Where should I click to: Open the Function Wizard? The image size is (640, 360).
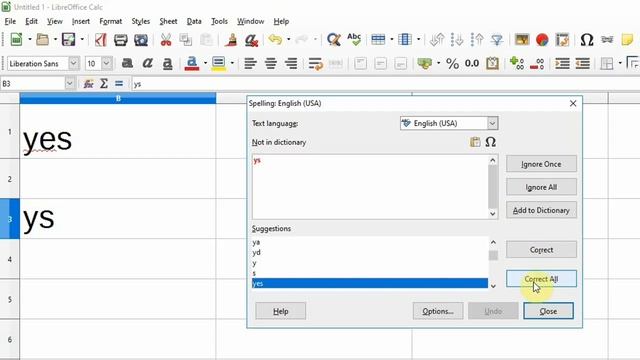(x=88, y=84)
